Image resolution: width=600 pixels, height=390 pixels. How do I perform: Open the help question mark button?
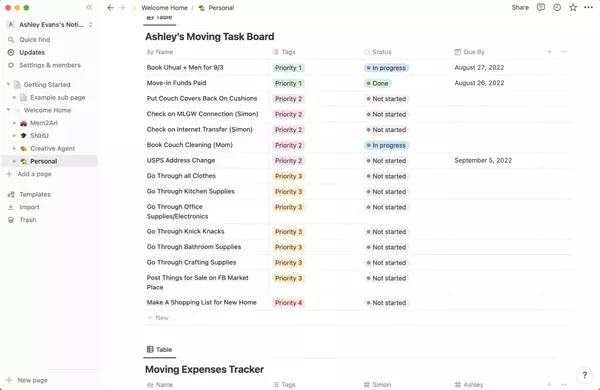[584, 375]
